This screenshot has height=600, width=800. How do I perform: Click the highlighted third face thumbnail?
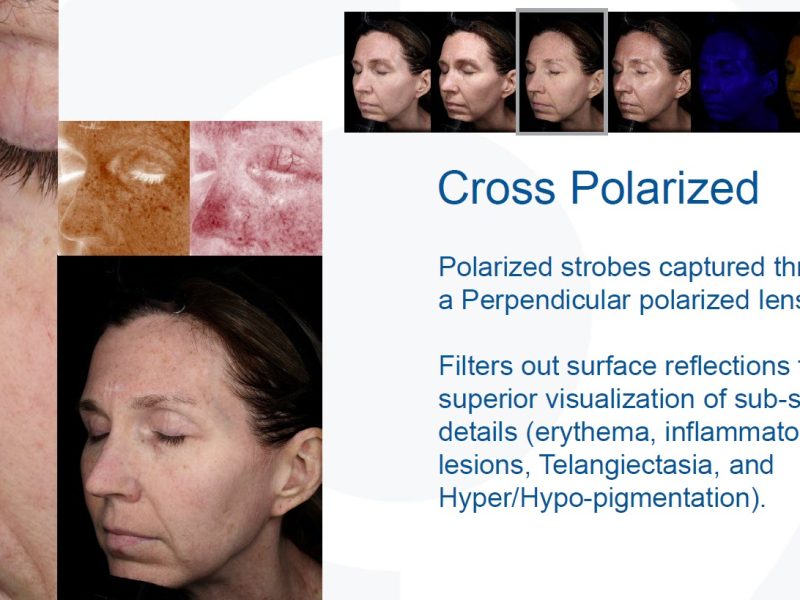tap(561, 72)
